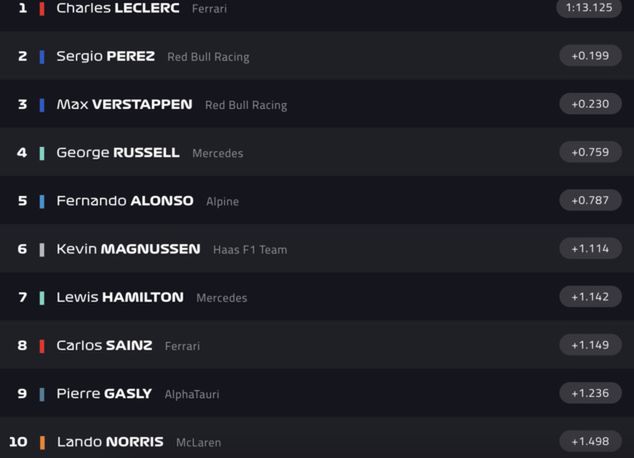Click the Alpine team label
Image resolution: width=634 pixels, height=458 pixels.
point(222,202)
